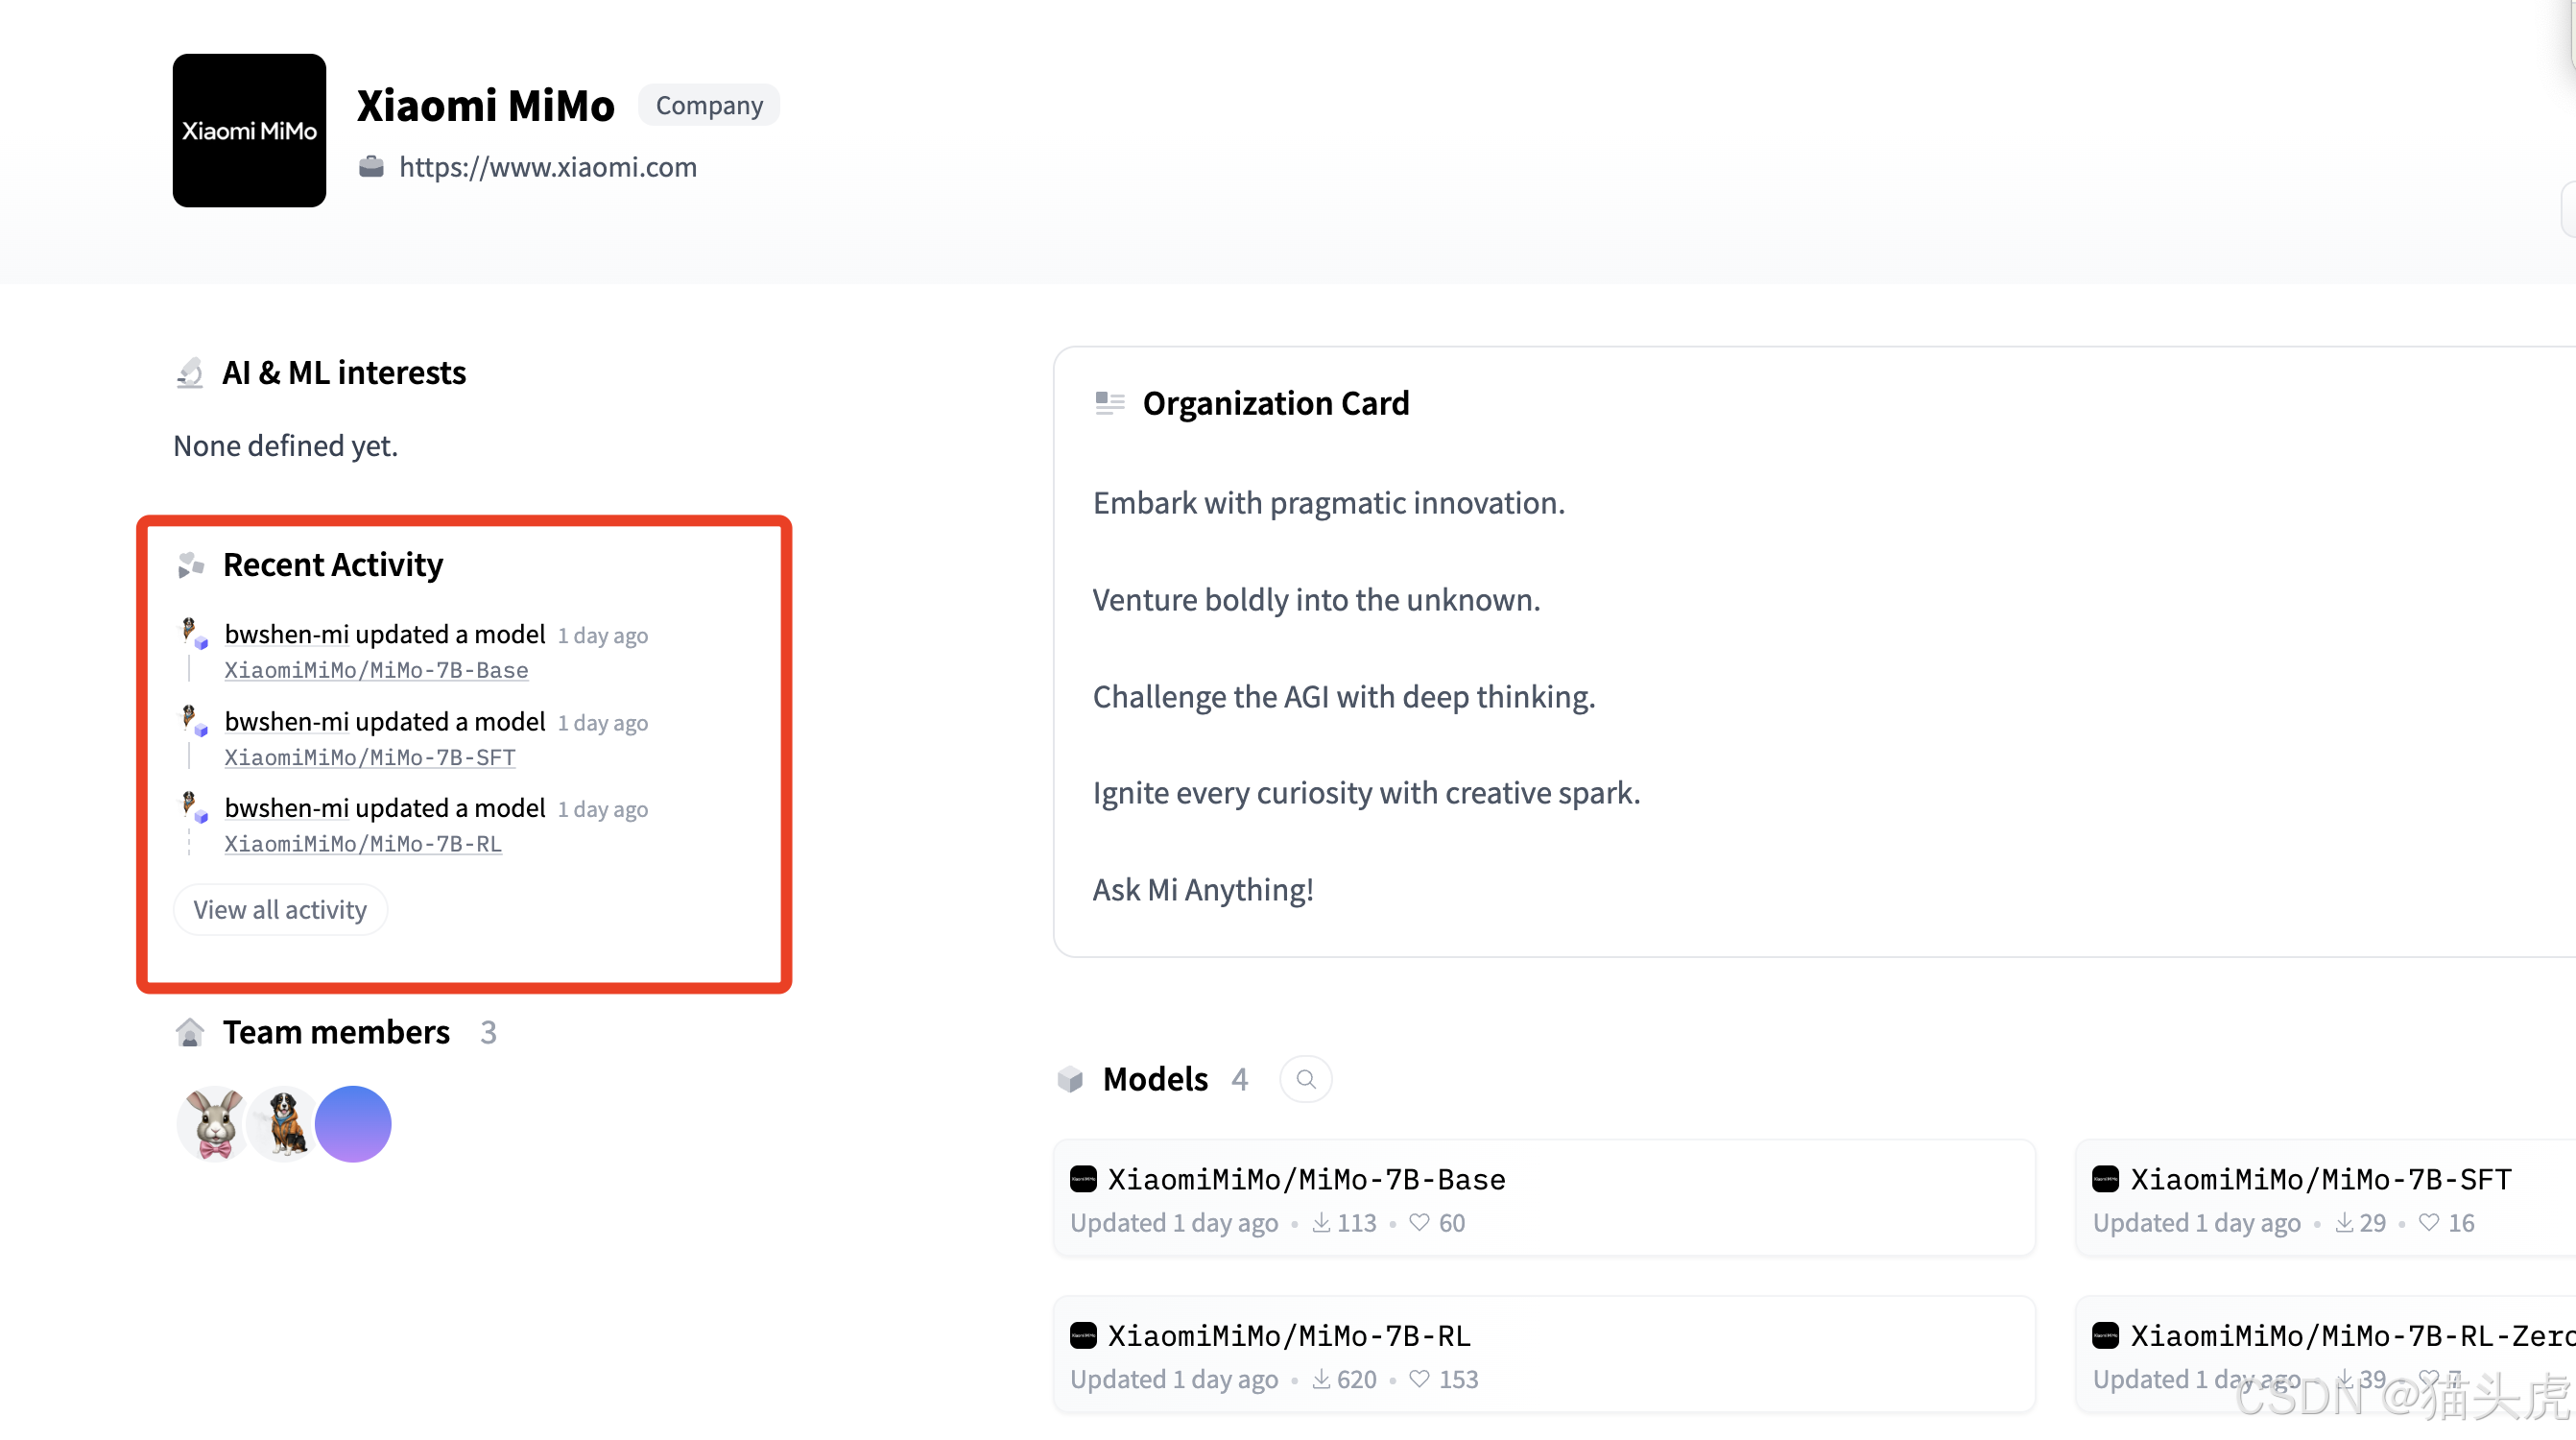Click the models search magnifier icon
Screen dimensions: 2576x1440
pyautogui.click(x=1305, y=1079)
